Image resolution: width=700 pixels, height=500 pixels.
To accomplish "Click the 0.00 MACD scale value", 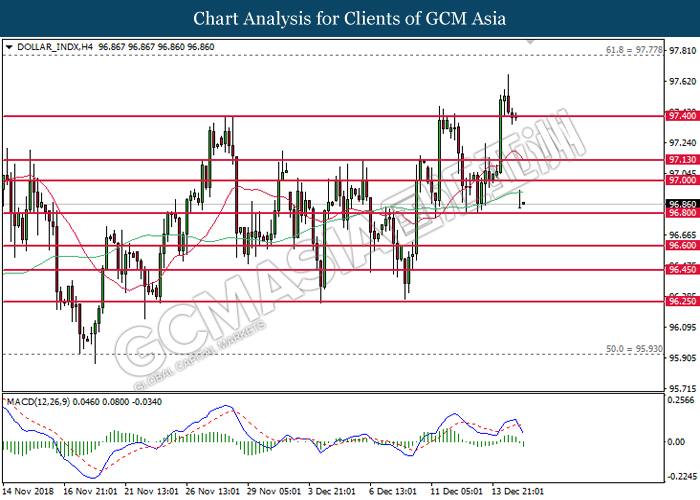I will click(676, 442).
